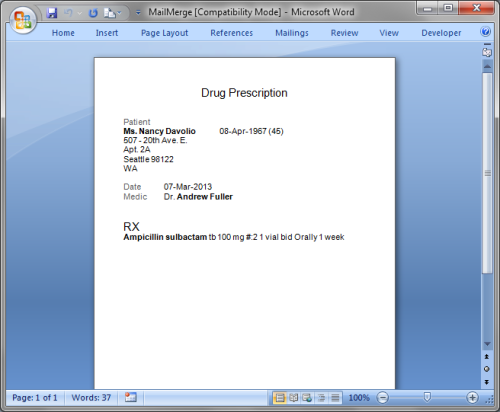
Task: Open Word Help question mark icon
Action: [x=485, y=32]
